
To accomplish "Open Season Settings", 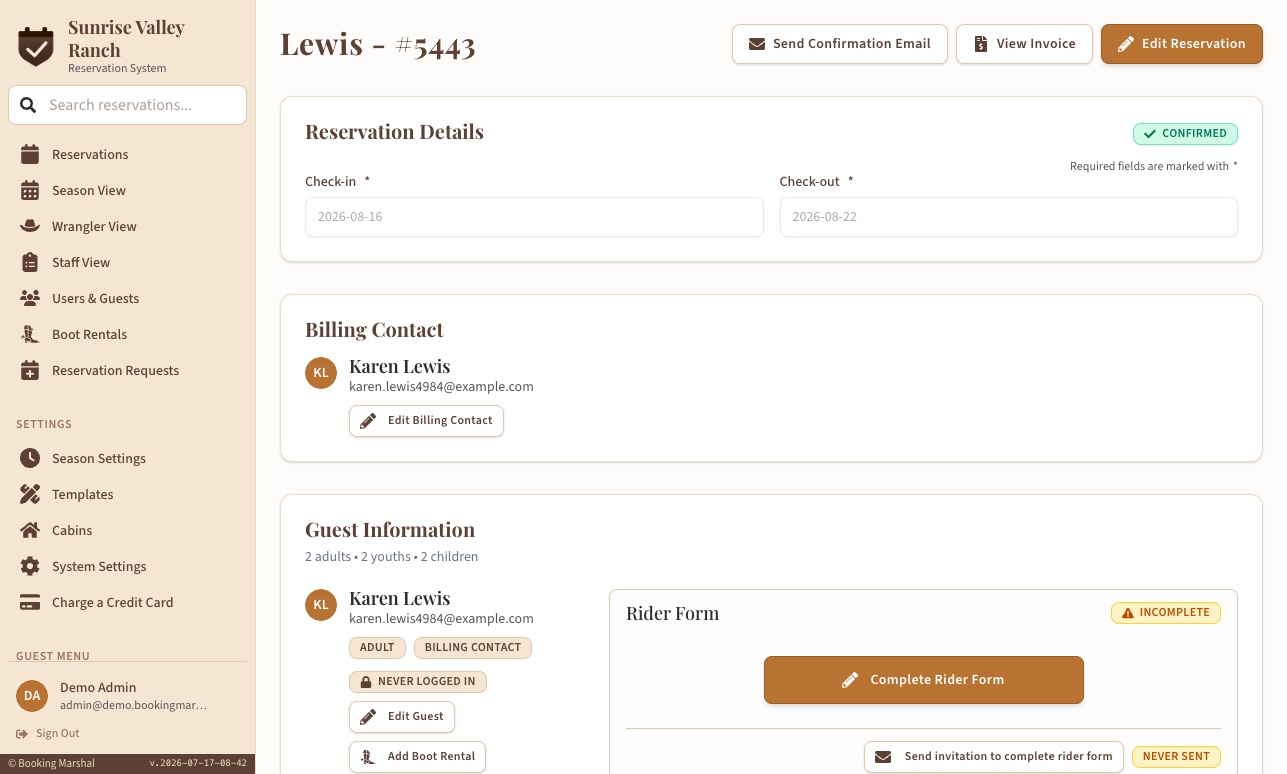I will click(127, 458).
